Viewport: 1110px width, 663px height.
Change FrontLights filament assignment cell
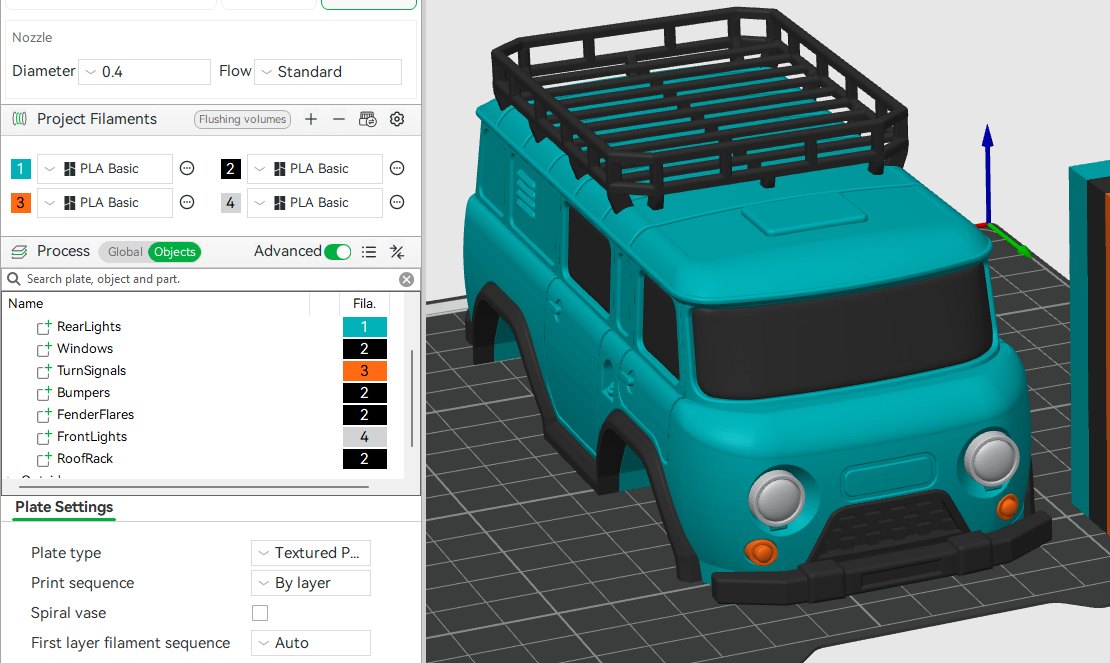[x=365, y=437]
